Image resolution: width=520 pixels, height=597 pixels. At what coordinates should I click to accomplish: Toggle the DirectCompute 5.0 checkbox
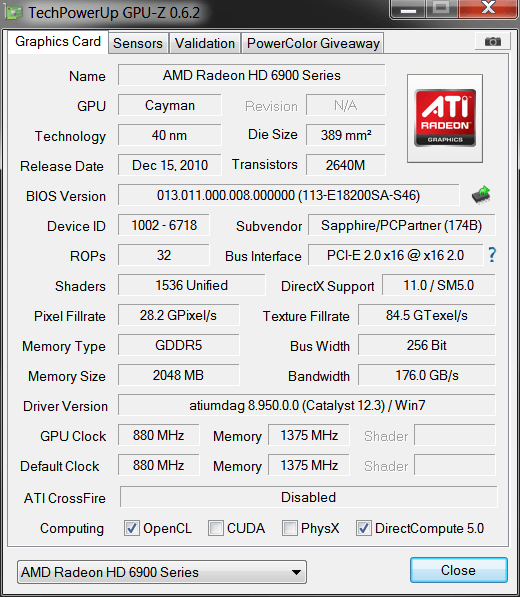(364, 528)
